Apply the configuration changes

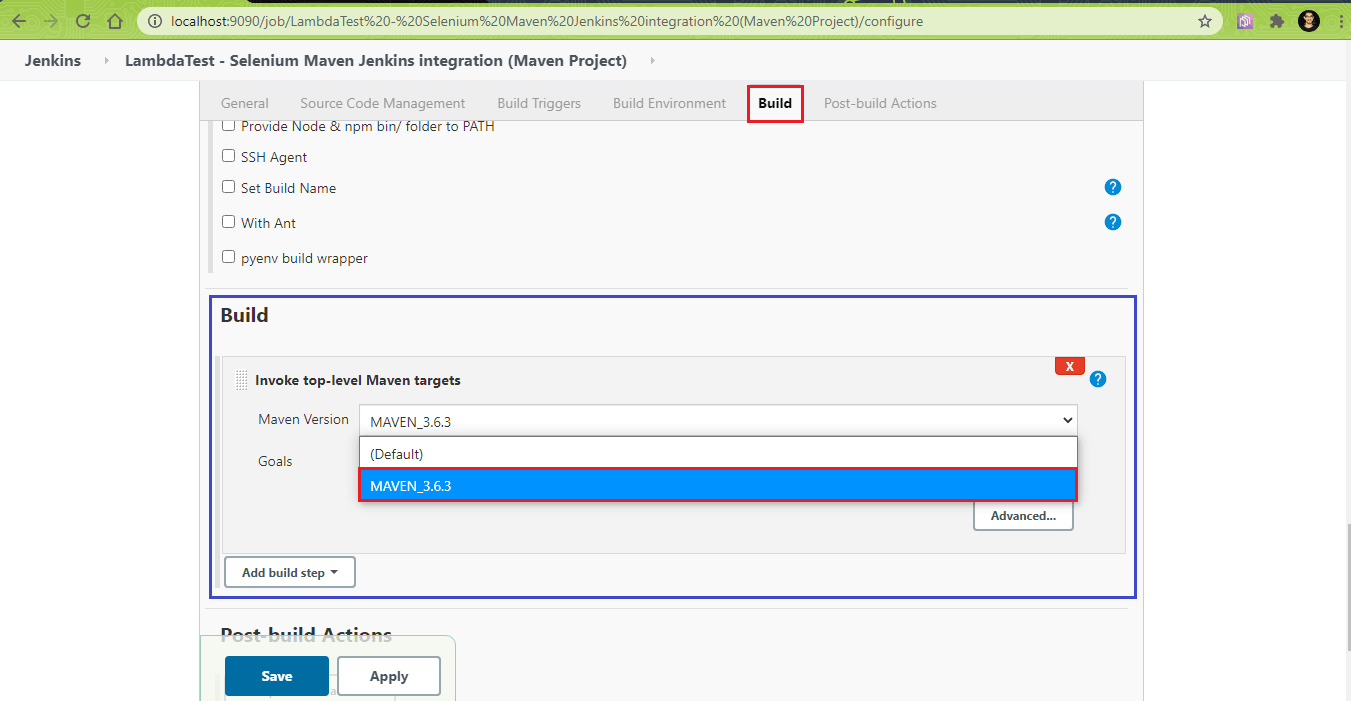tap(389, 676)
